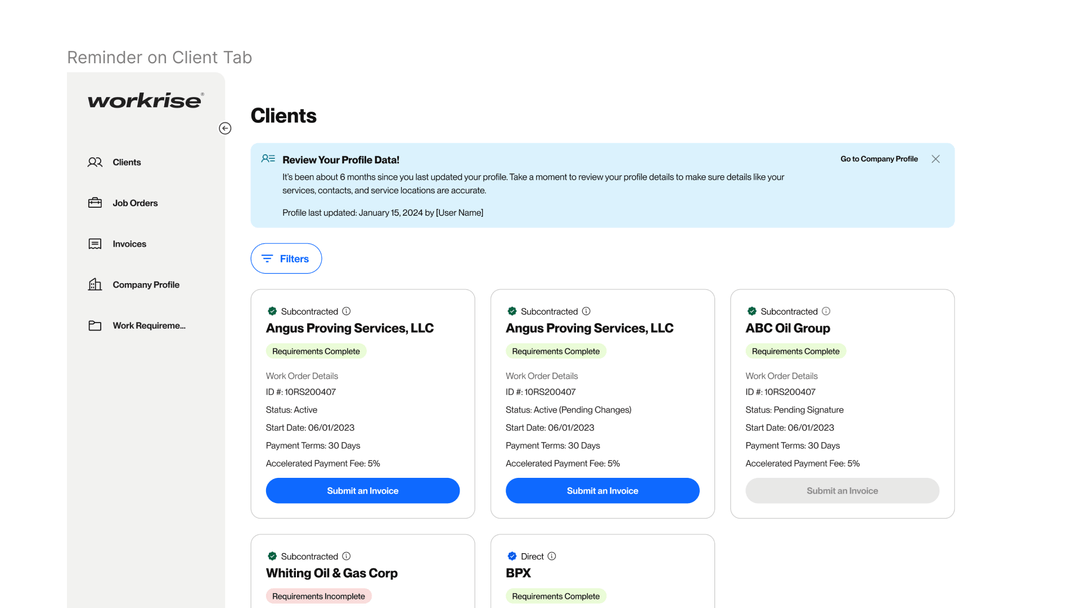Open the Filters panel

[286, 259]
